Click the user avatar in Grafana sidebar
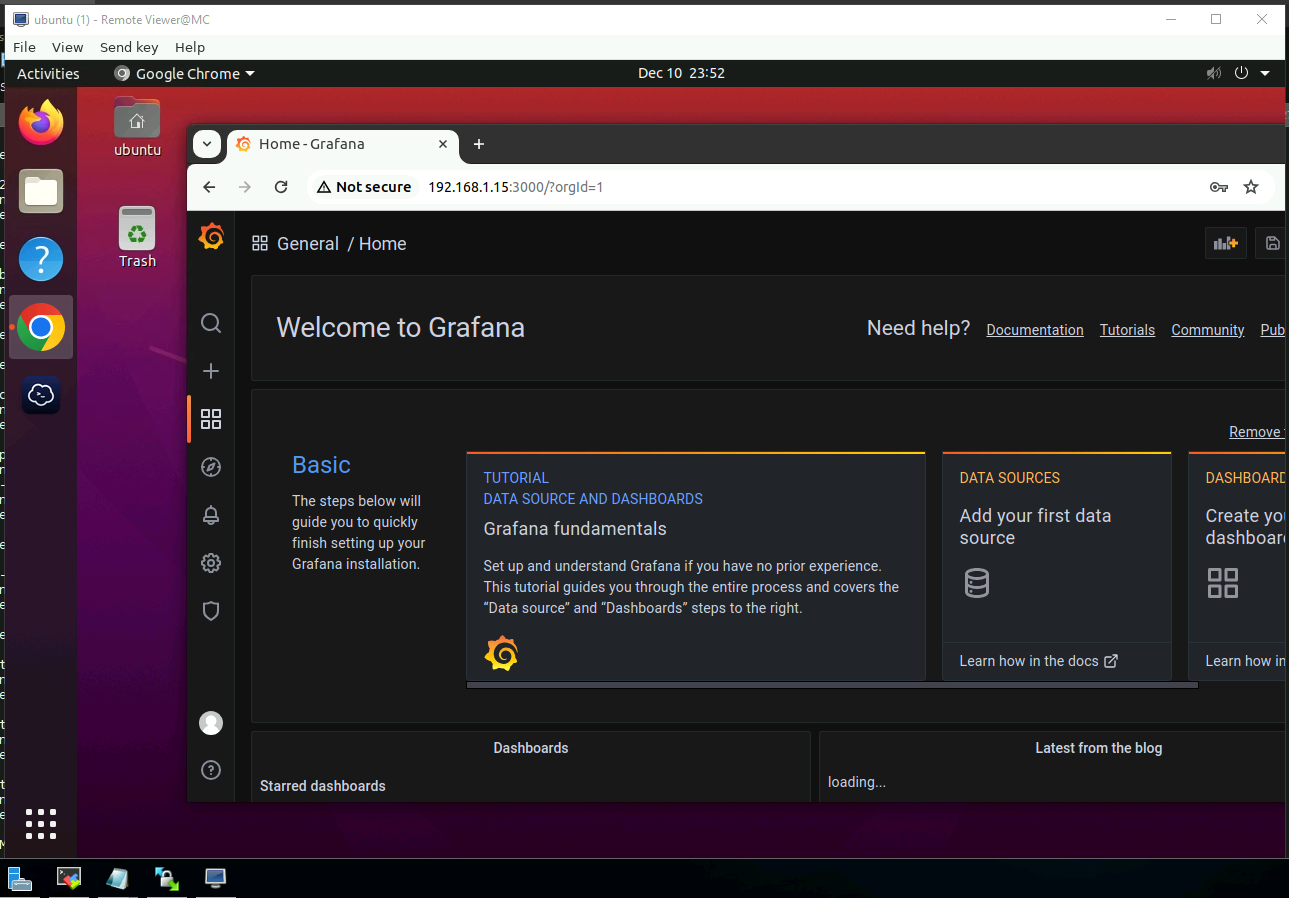Image resolution: width=1289 pixels, height=898 pixels. (211, 723)
